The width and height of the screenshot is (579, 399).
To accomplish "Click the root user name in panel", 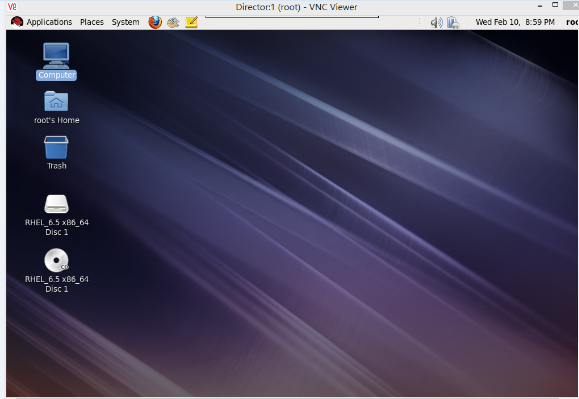I will click(x=572, y=22).
